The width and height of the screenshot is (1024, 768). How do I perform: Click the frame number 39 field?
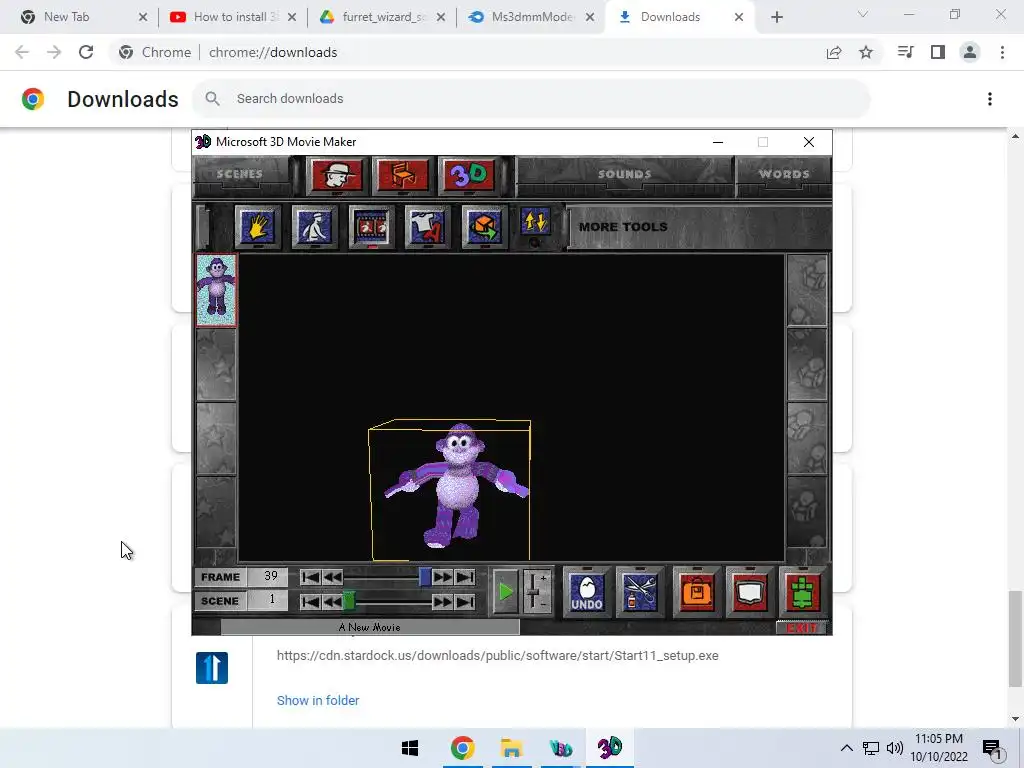click(x=269, y=577)
